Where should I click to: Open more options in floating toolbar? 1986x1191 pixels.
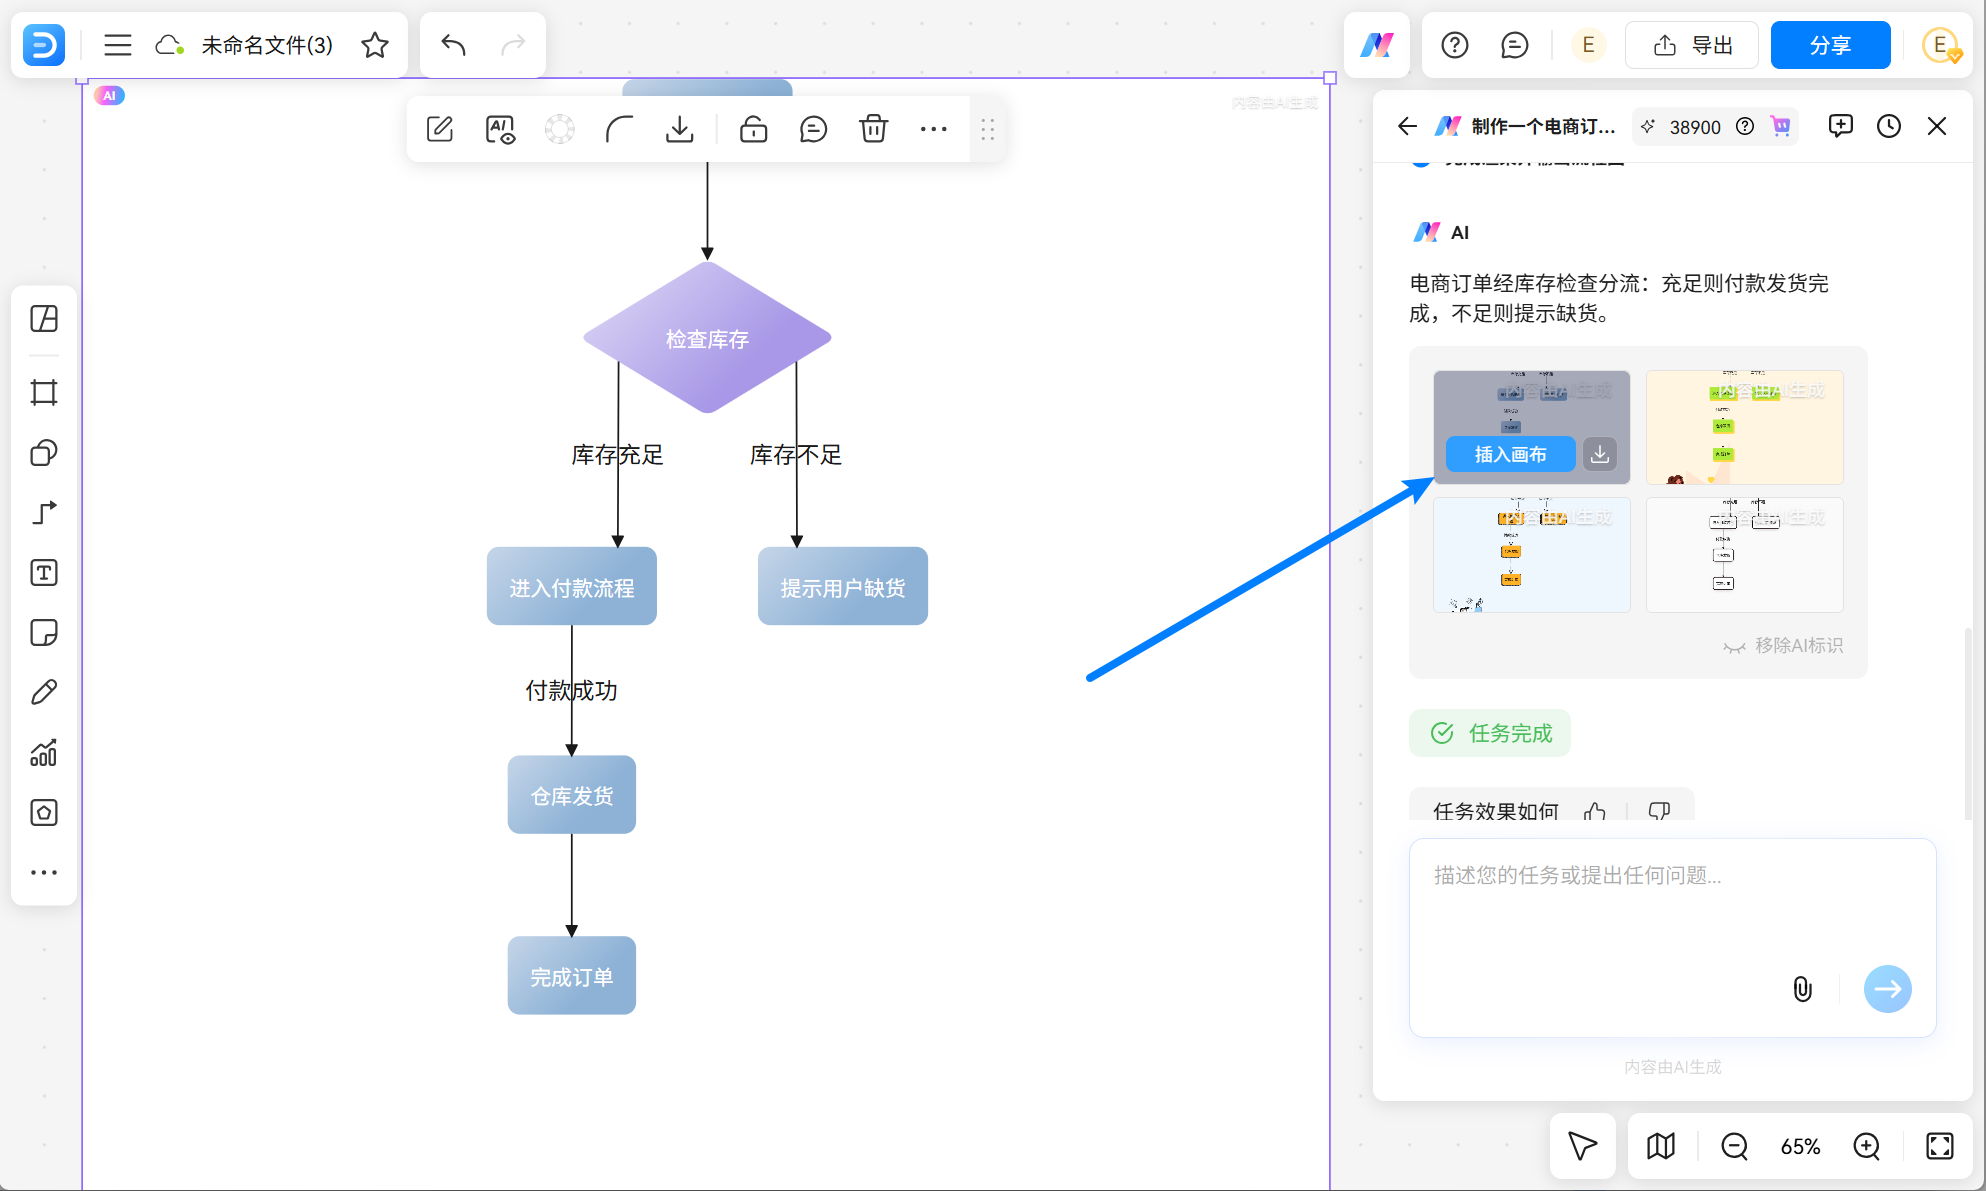pyautogui.click(x=934, y=129)
